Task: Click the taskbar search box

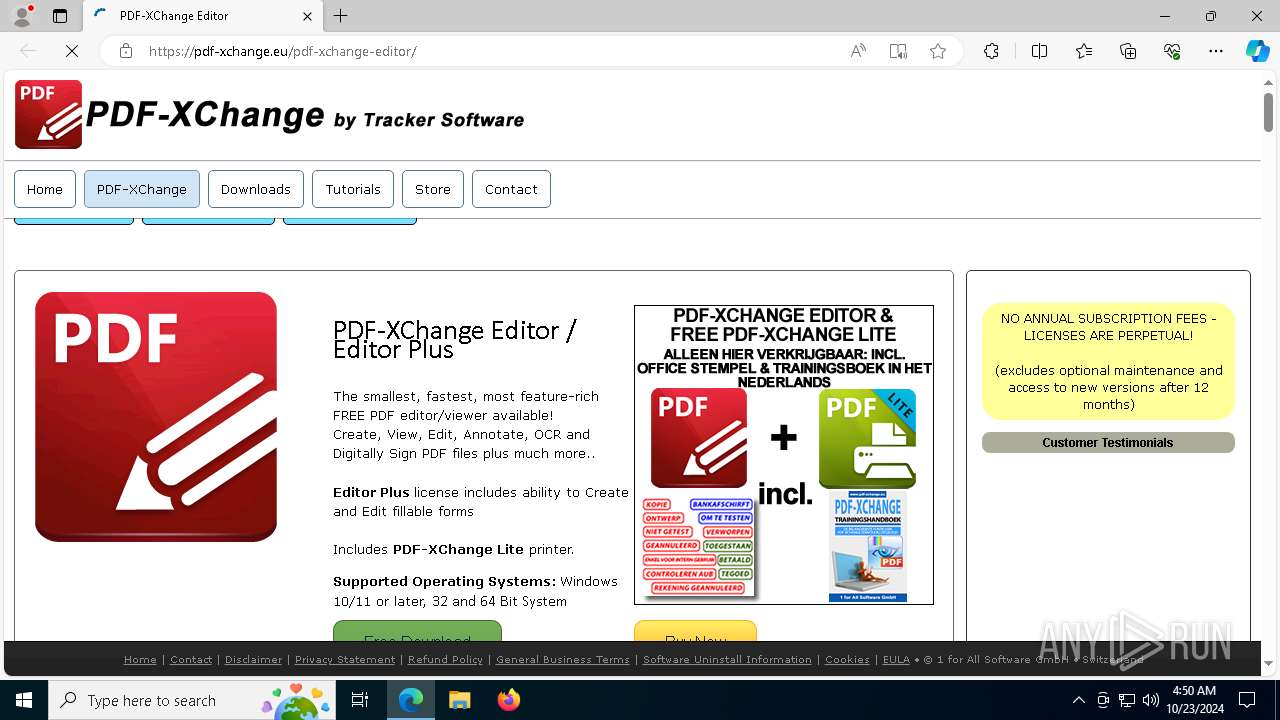Action: tap(192, 700)
